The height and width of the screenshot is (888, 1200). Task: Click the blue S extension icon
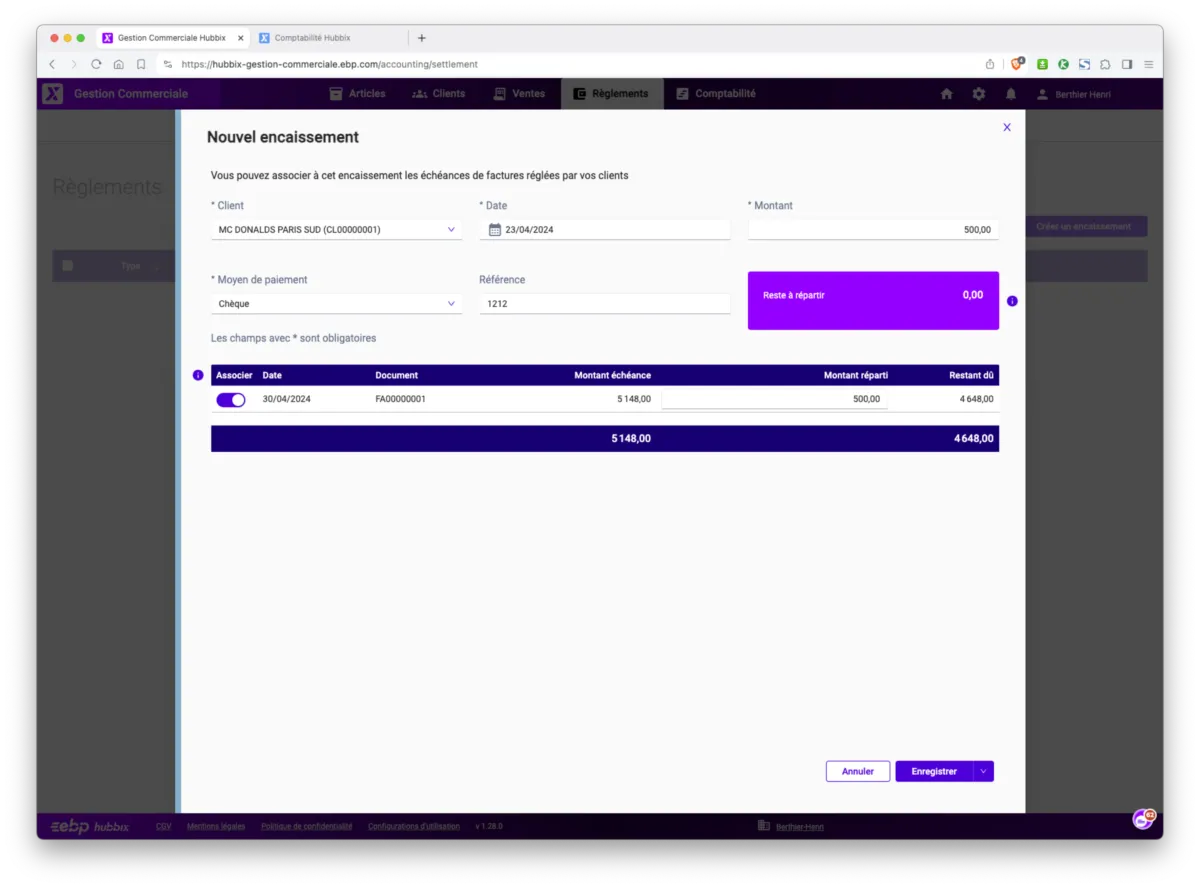(x=1084, y=64)
